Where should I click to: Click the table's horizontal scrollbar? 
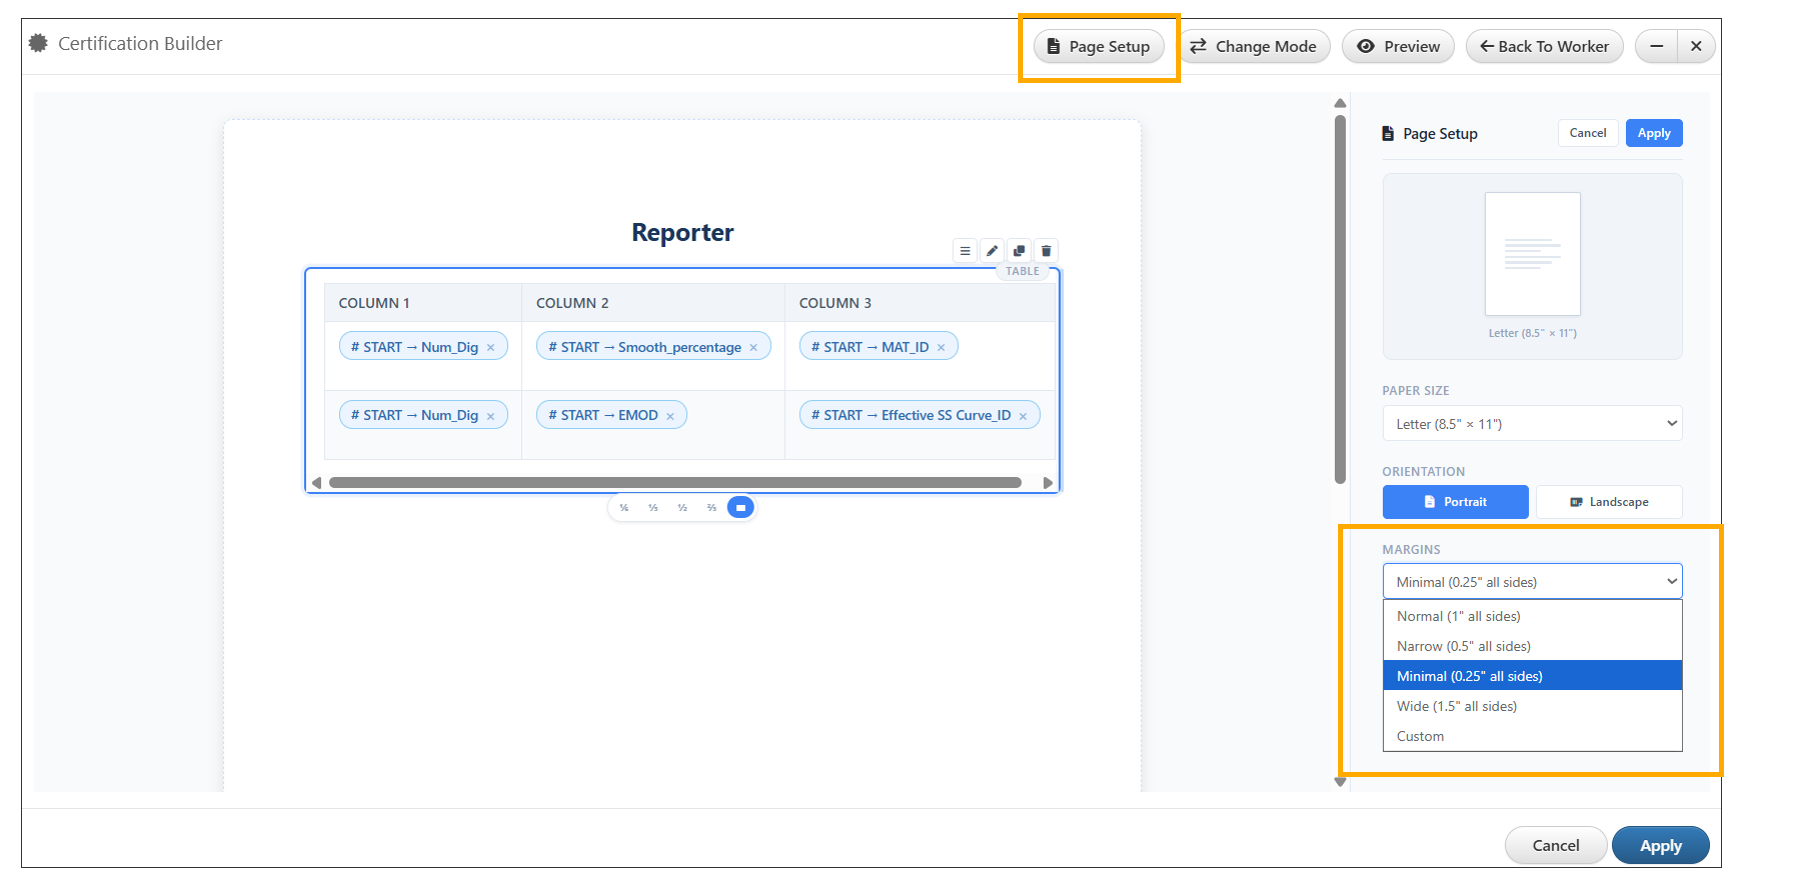click(x=675, y=483)
